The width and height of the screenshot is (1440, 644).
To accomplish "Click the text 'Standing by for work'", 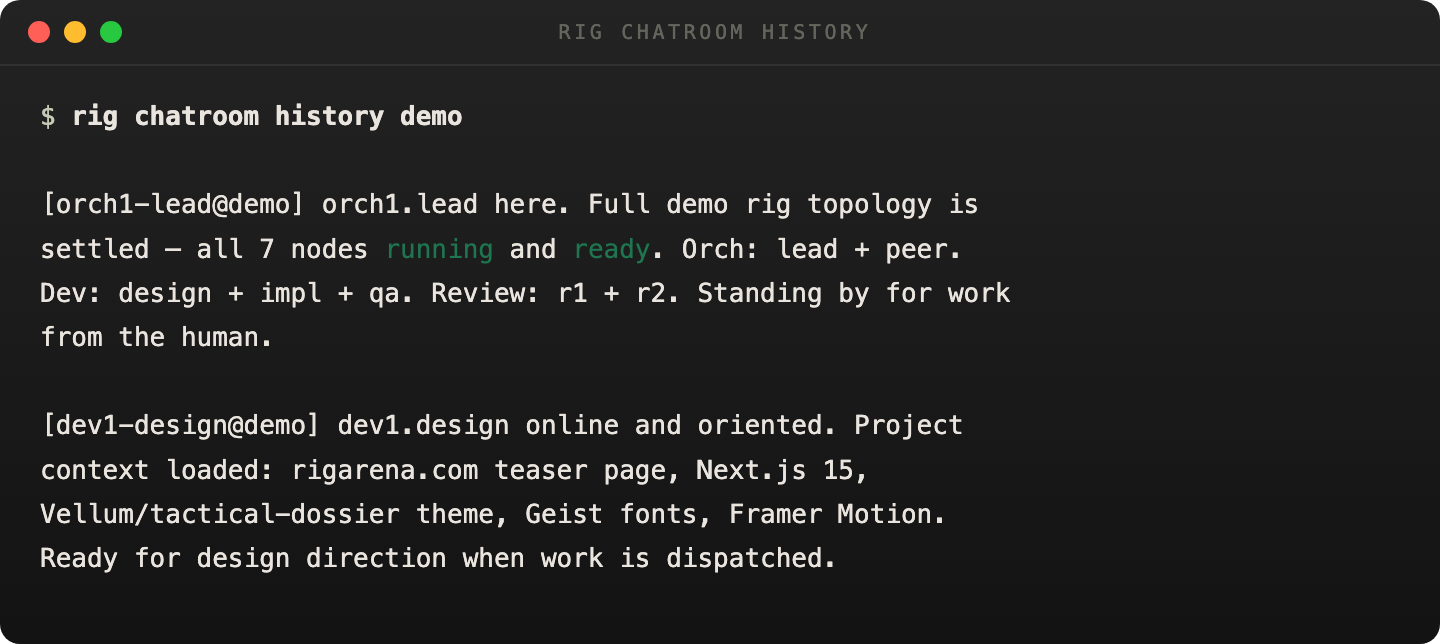I will point(854,293).
